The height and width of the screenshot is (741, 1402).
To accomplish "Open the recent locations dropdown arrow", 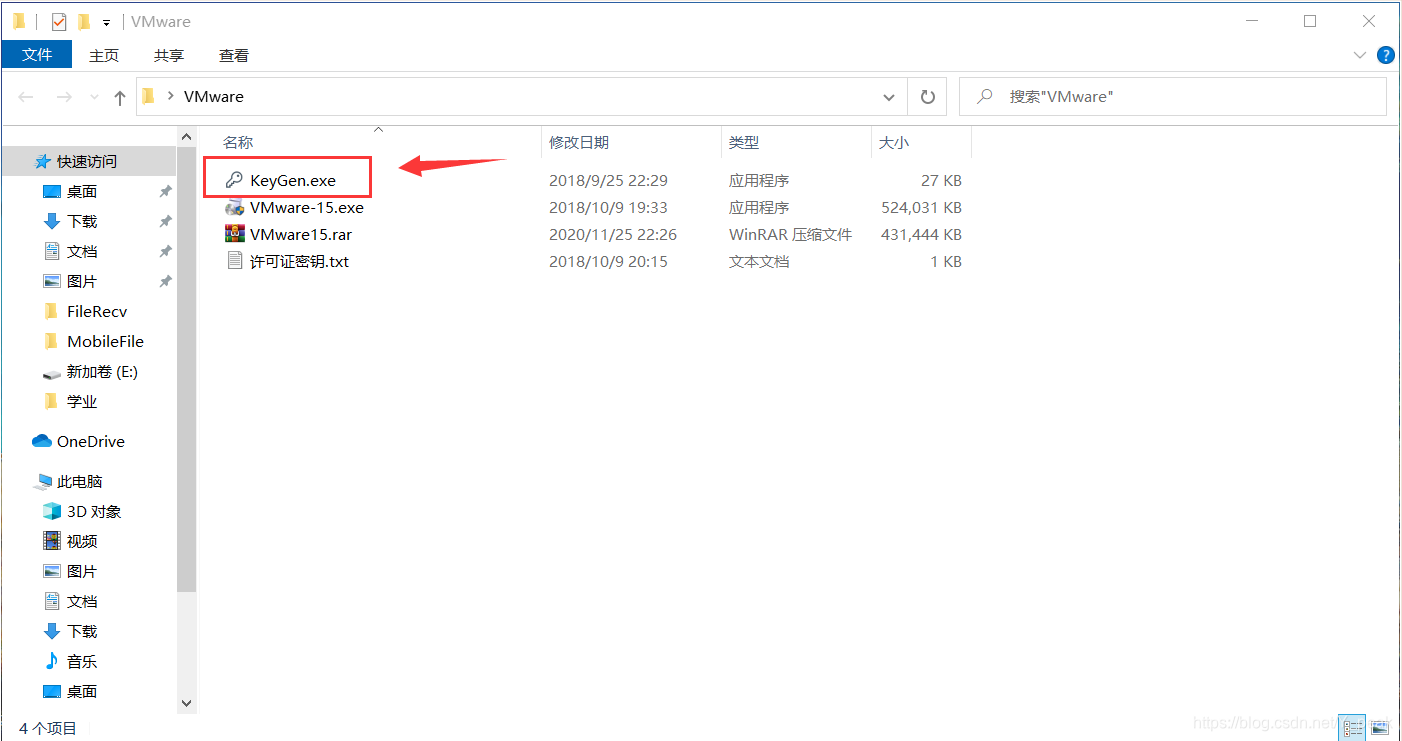I will coord(95,97).
